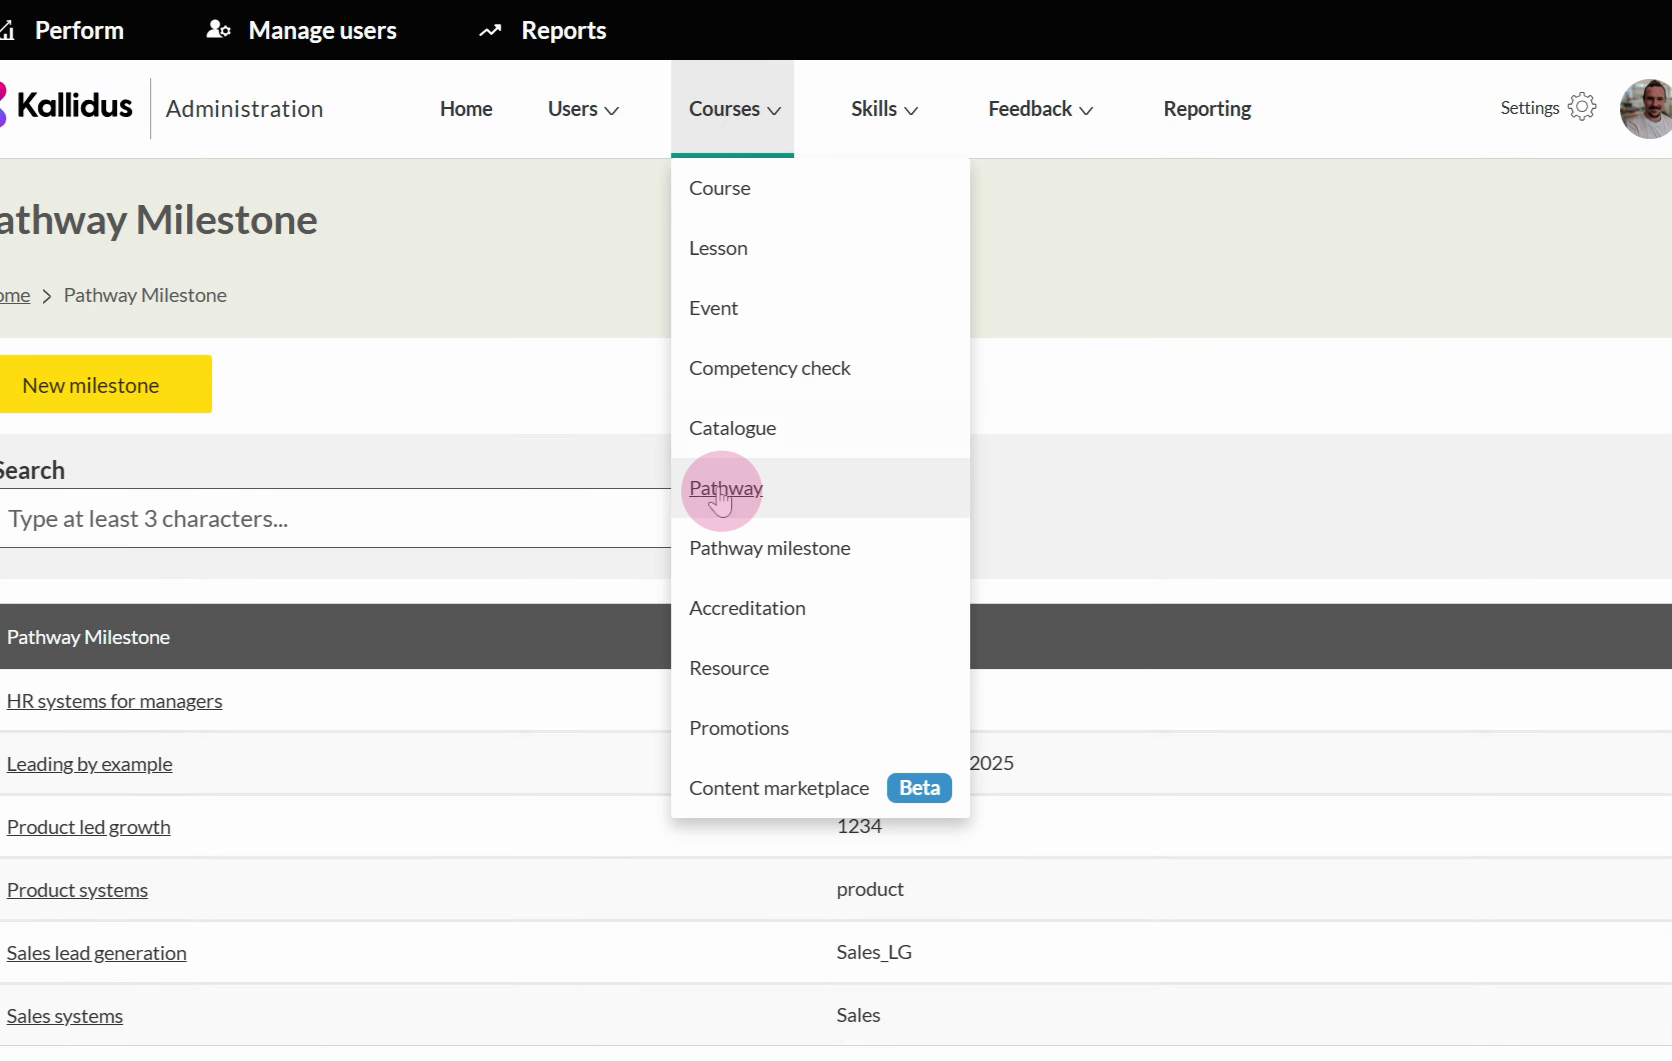Click the Beta badge on Content marketplace

pyautogui.click(x=918, y=788)
